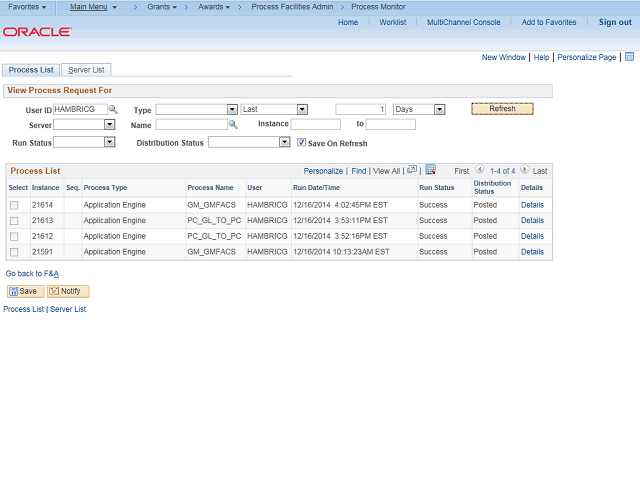Open Process Monitor breadcrumb
640x480 pixels.
[x=378, y=7]
